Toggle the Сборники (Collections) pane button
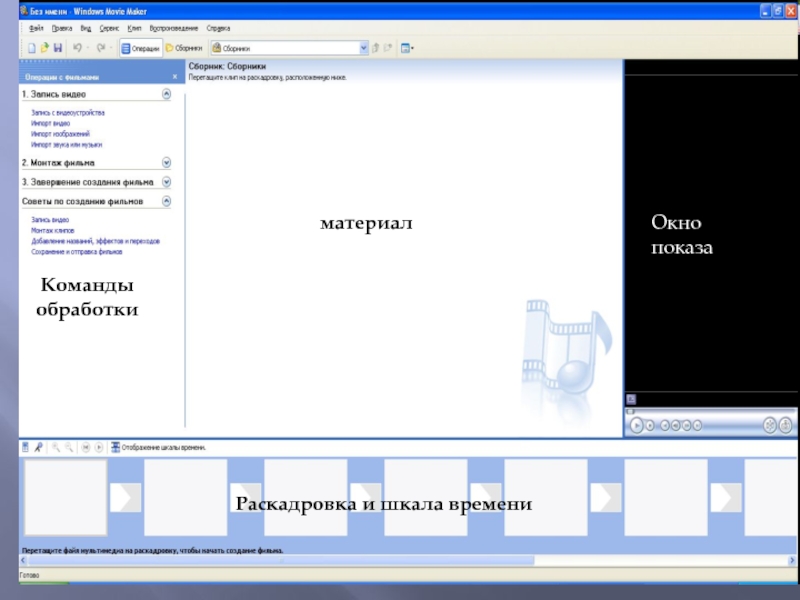The height and width of the screenshot is (600, 800). click(x=183, y=47)
